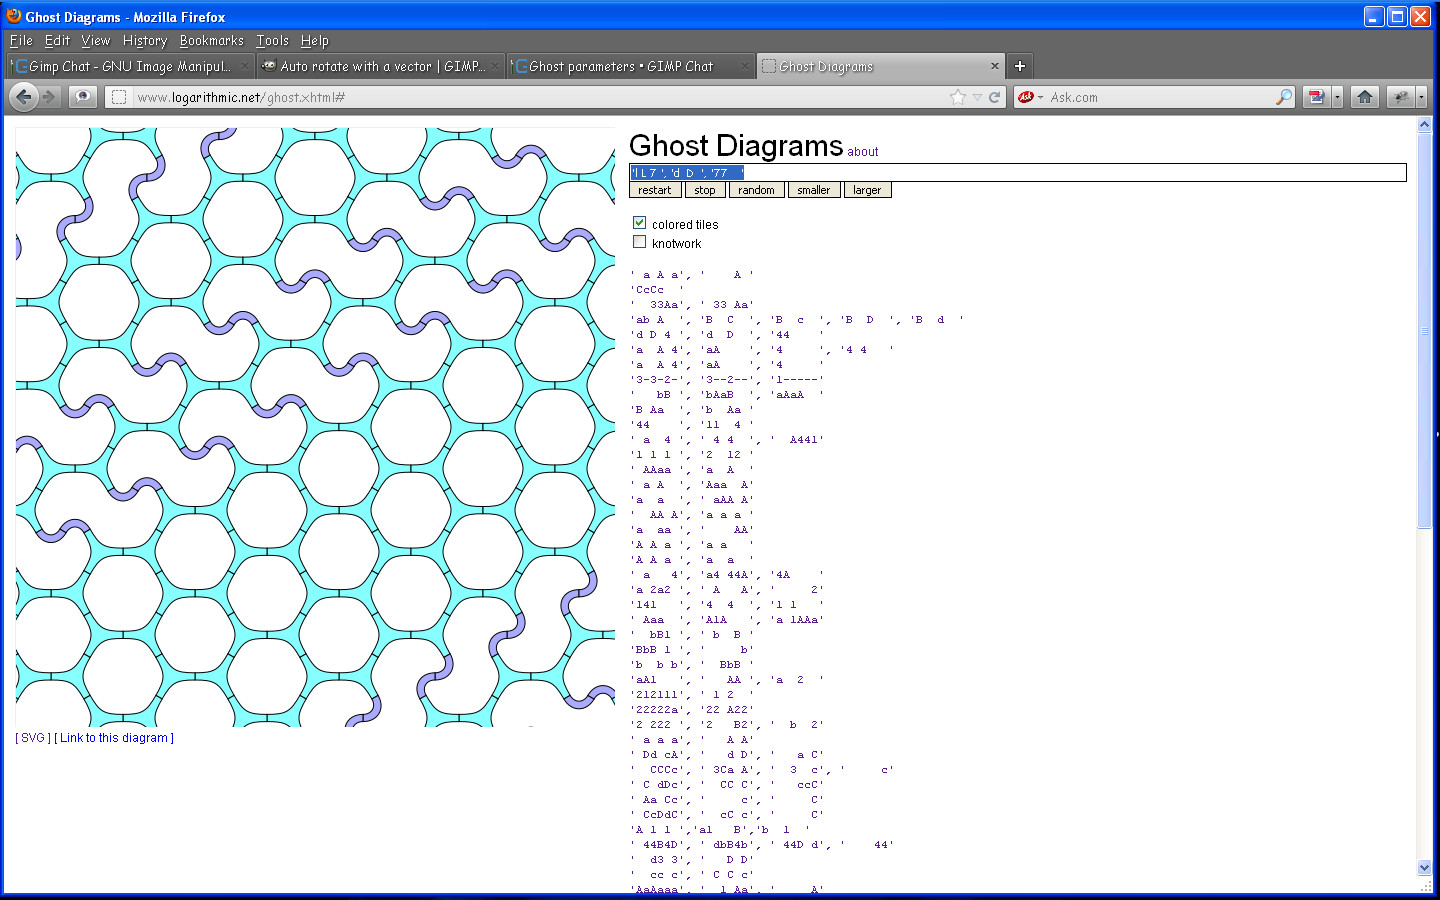The height and width of the screenshot is (900, 1440).
Task: Open the Bookmarks menu
Action: [x=212, y=41]
